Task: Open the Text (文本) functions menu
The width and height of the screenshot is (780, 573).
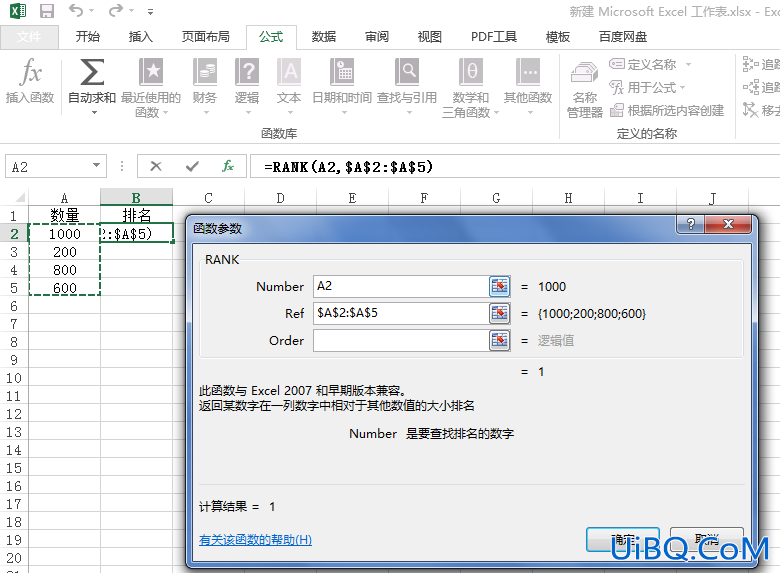Action: 289,88
